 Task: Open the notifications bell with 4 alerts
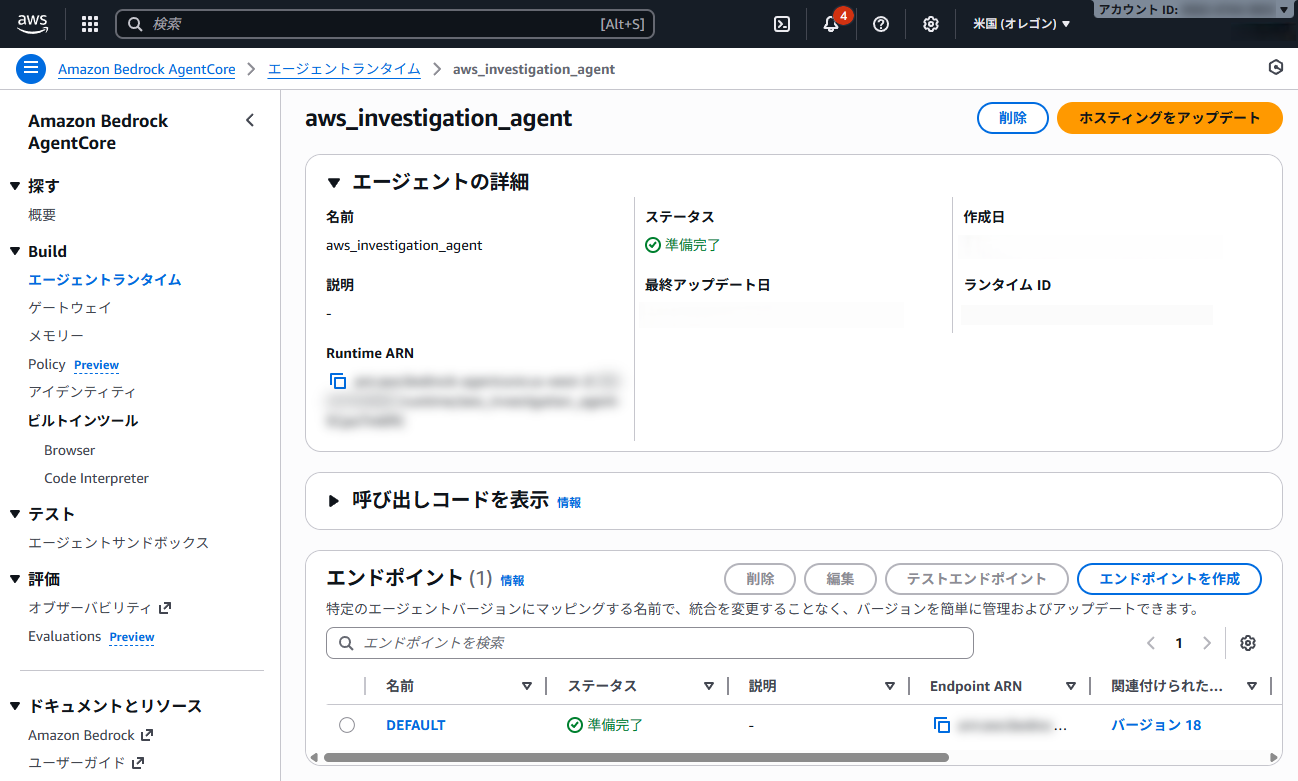coord(830,23)
